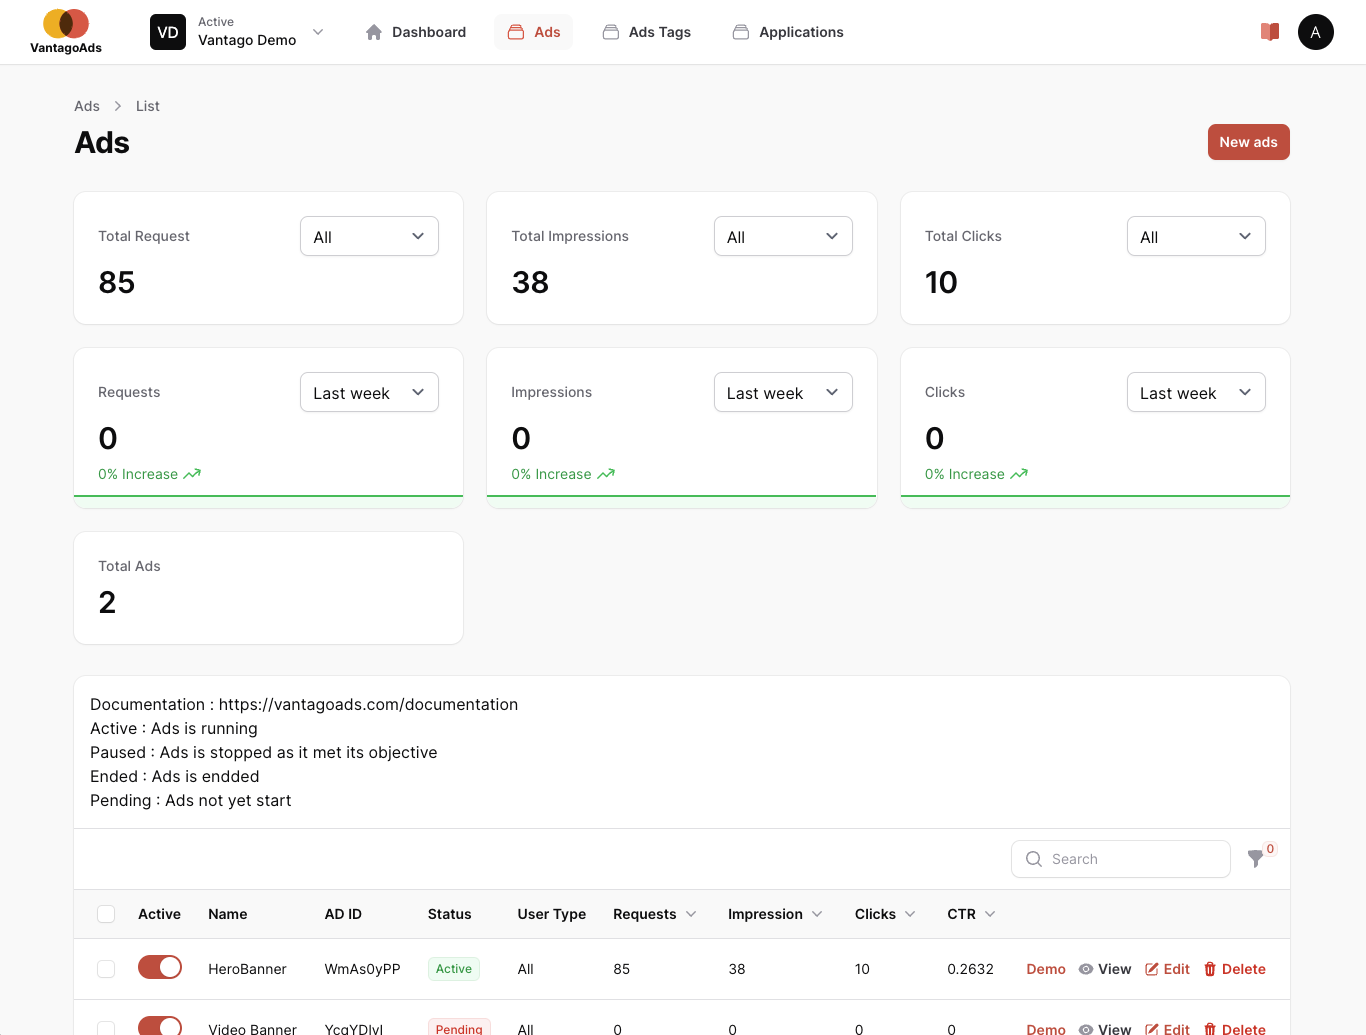1366x1035 pixels.
Task: Click the VantagoAds logo
Action: [x=66, y=31]
